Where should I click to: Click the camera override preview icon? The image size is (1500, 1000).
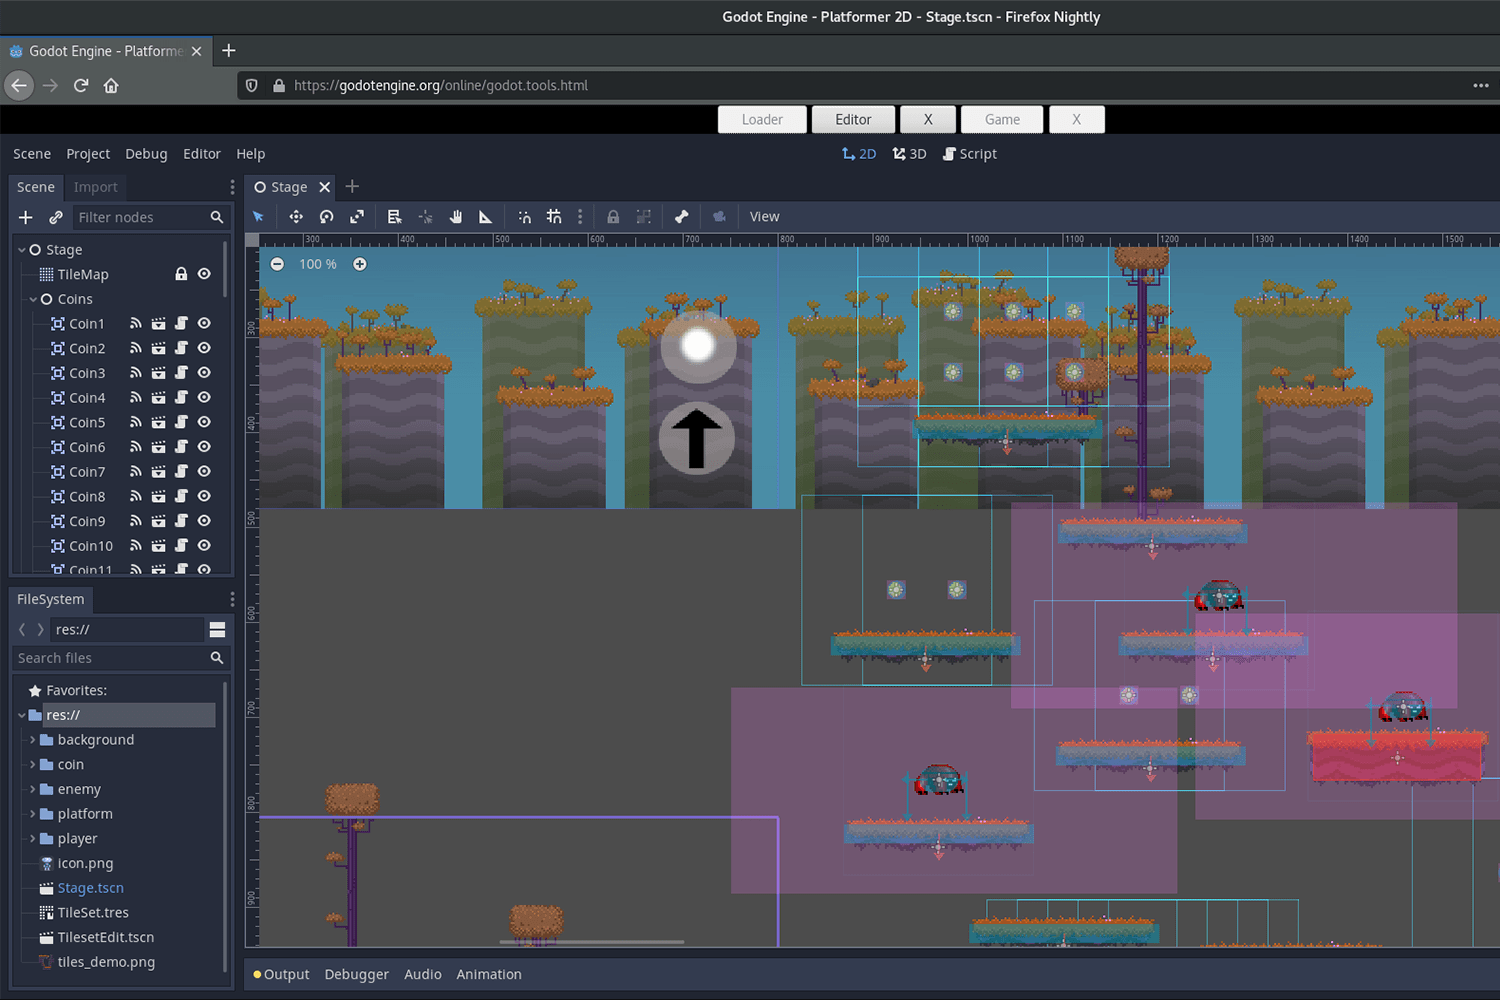tap(719, 217)
